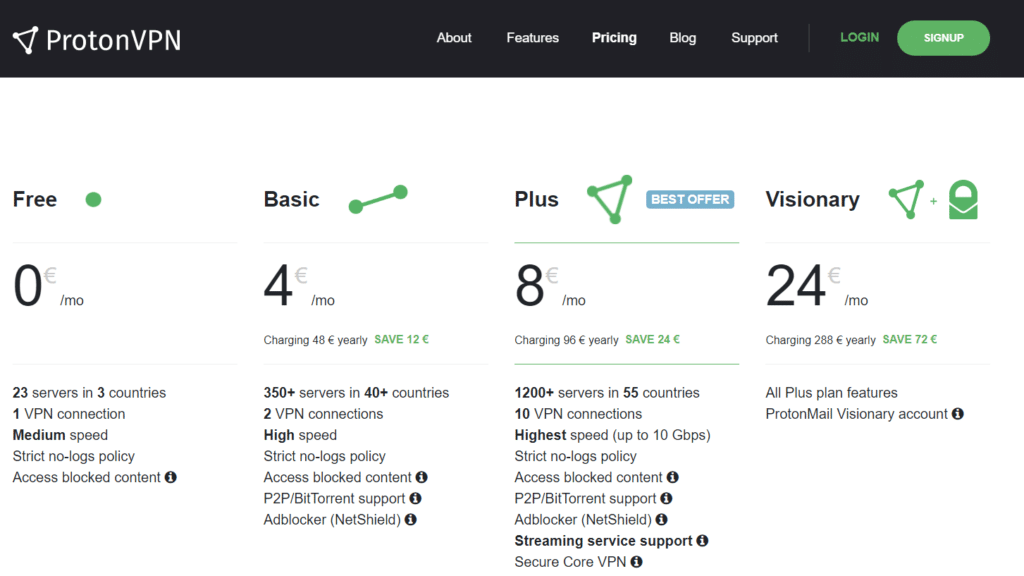Click 'Highest speed (up to 10 Gbps)' text
The height and width of the screenshot is (576, 1024).
pos(613,436)
